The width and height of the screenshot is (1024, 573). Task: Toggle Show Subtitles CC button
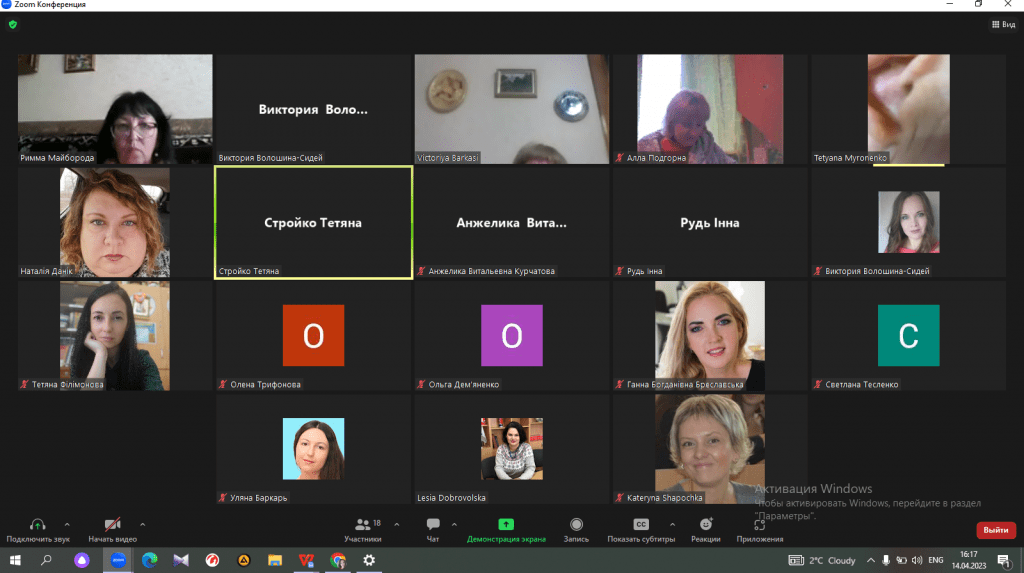[x=640, y=524]
